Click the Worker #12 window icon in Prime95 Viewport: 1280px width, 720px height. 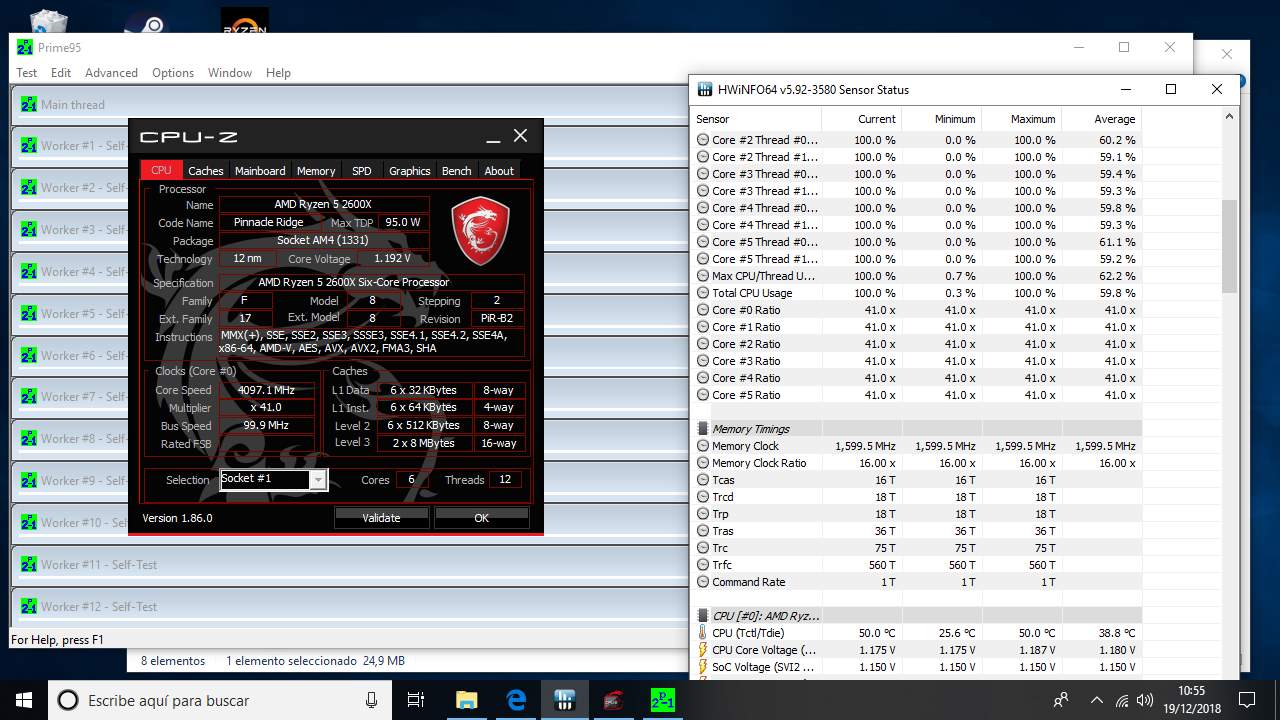tap(28, 606)
